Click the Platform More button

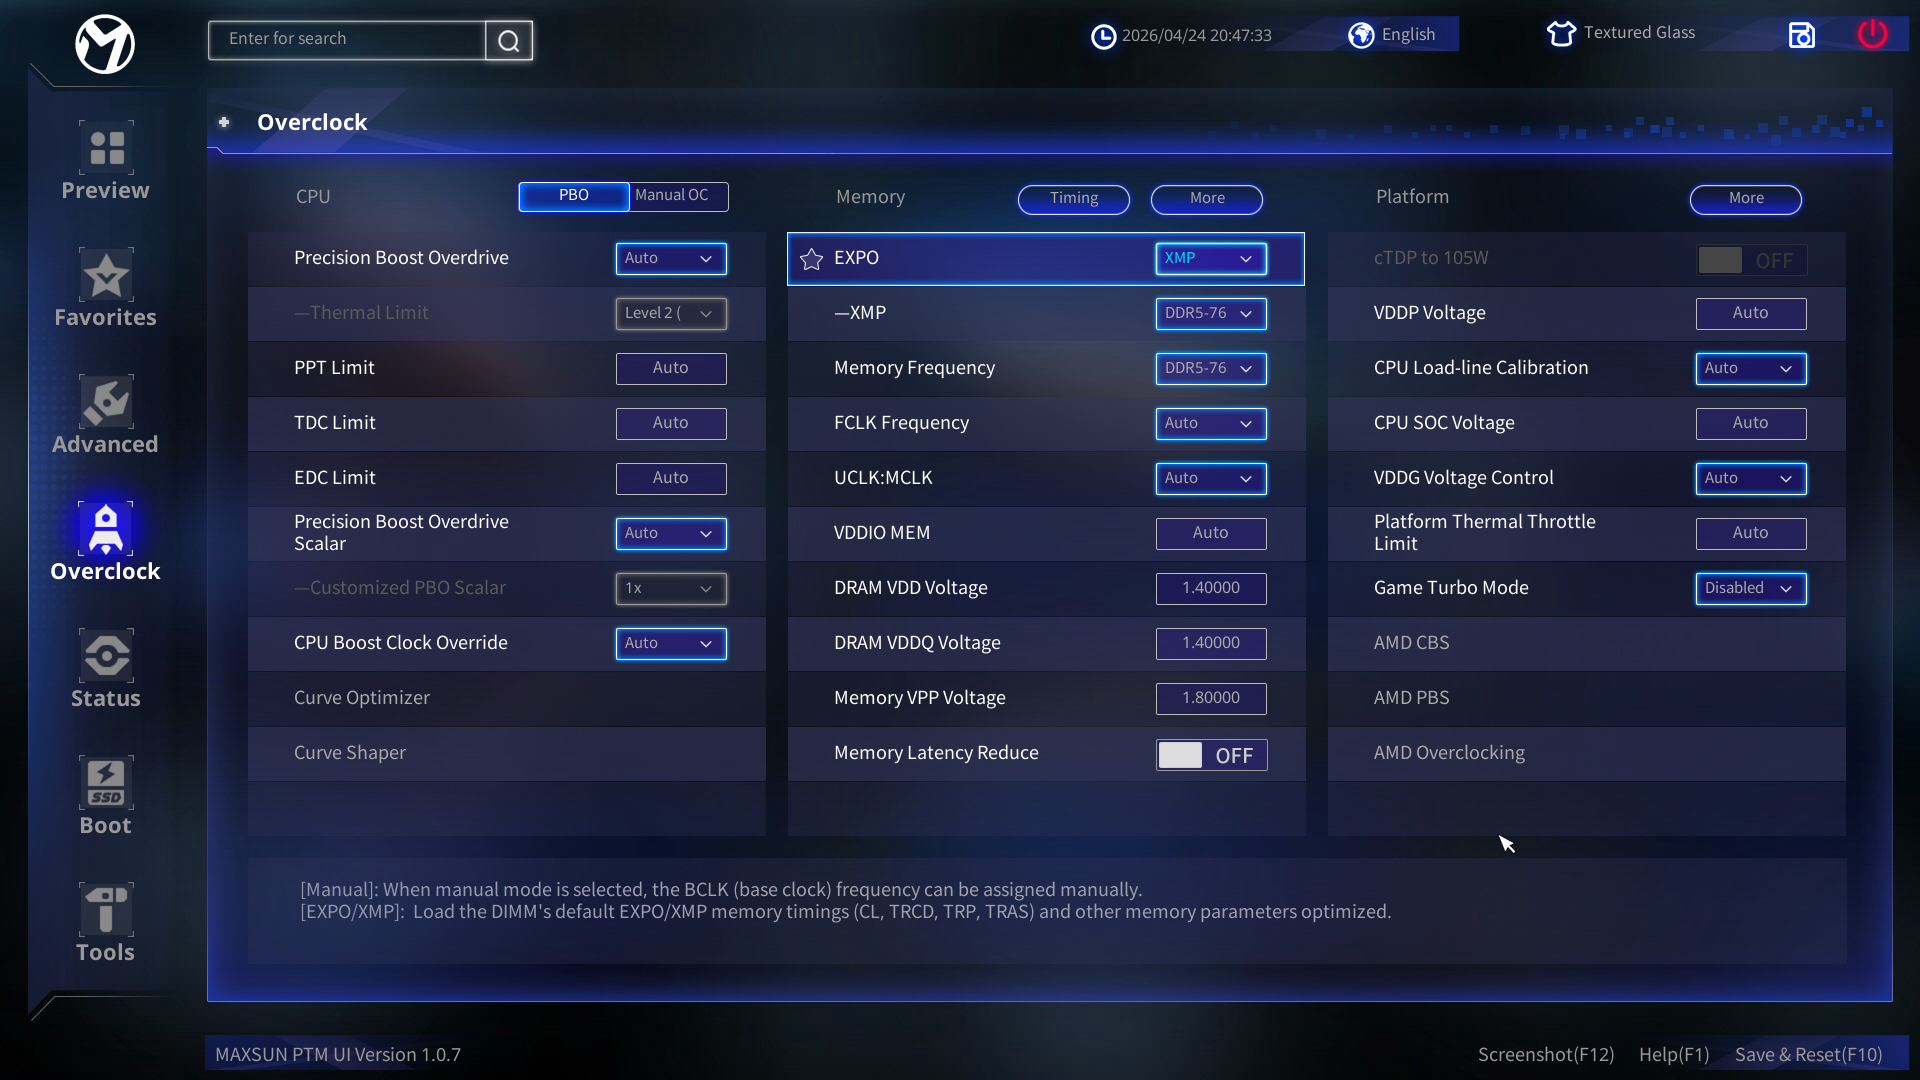(x=1746, y=199)
